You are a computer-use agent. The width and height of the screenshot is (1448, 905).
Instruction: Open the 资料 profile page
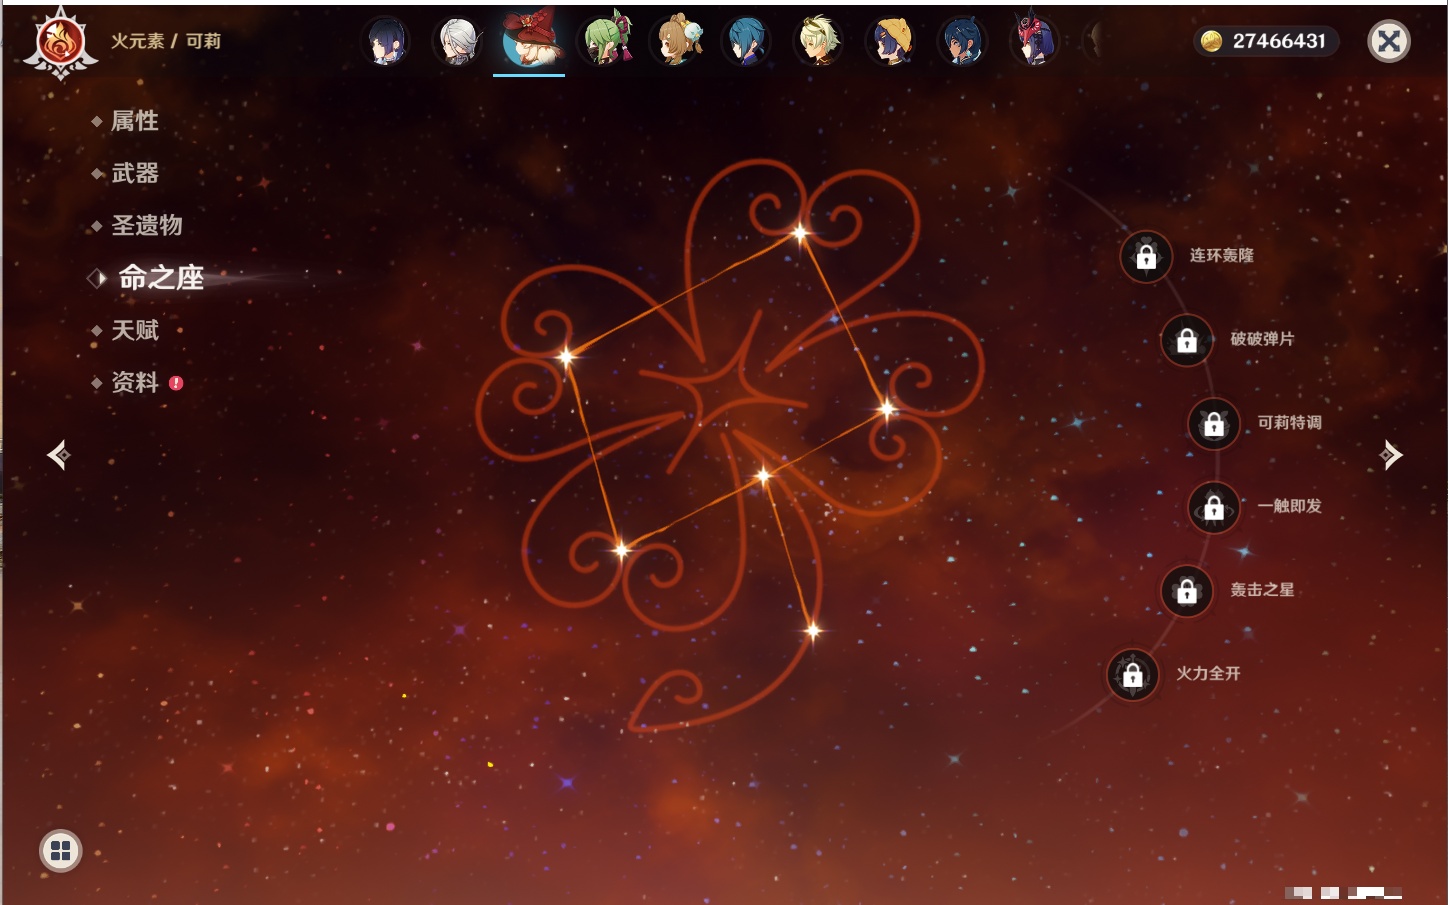135,382
